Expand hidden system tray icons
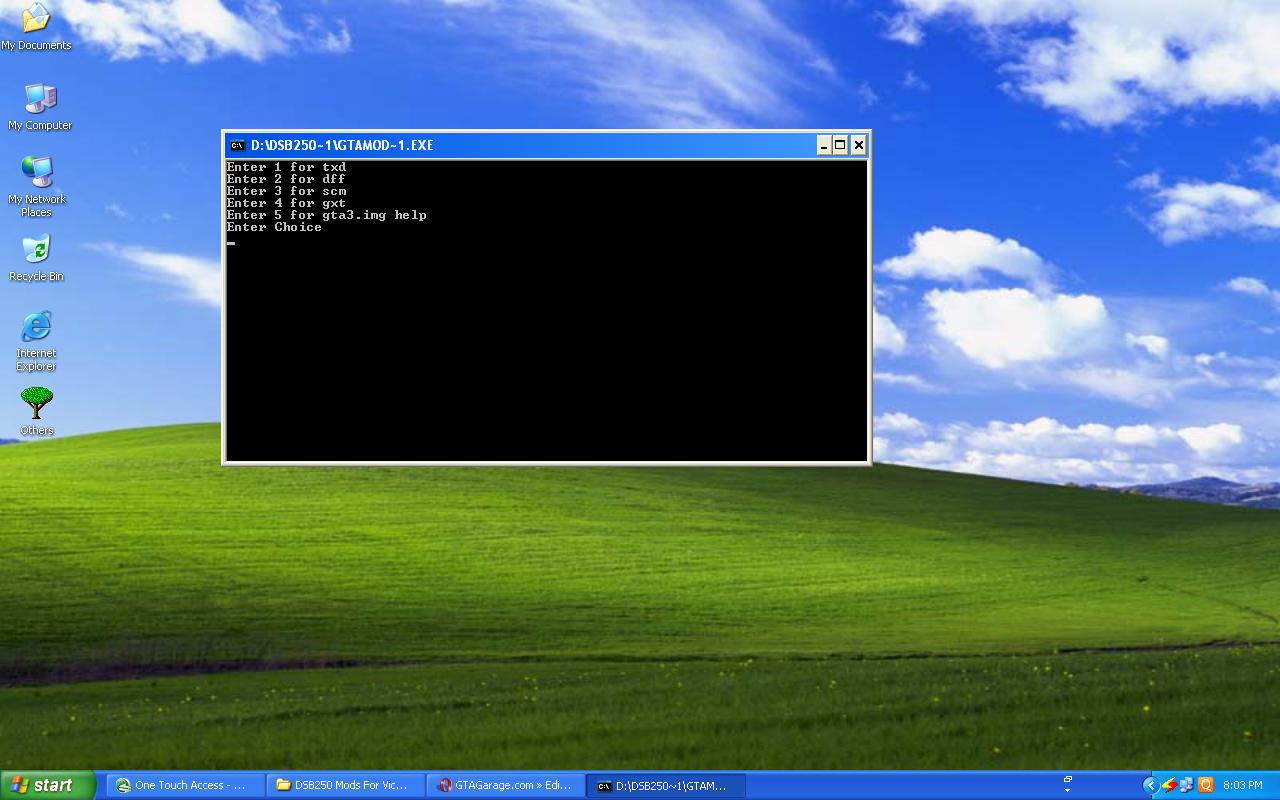This screenshot has height=800, width=1280. 1149,785
